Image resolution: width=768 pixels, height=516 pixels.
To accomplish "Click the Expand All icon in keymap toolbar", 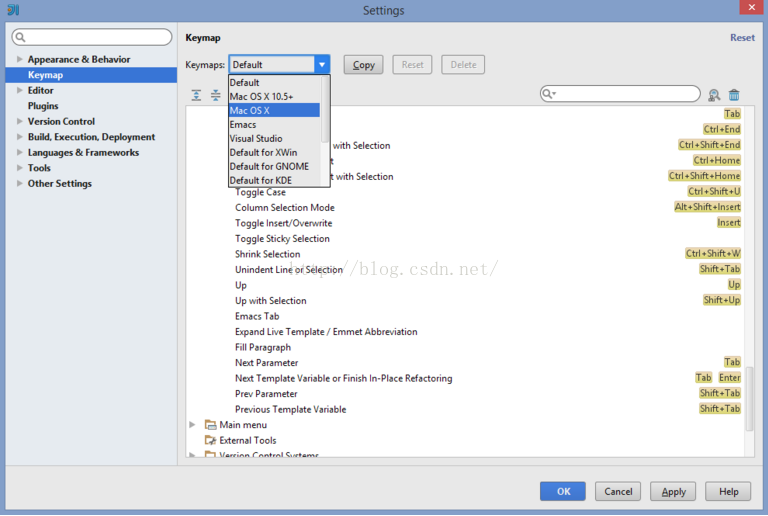I will coord(196,95).
